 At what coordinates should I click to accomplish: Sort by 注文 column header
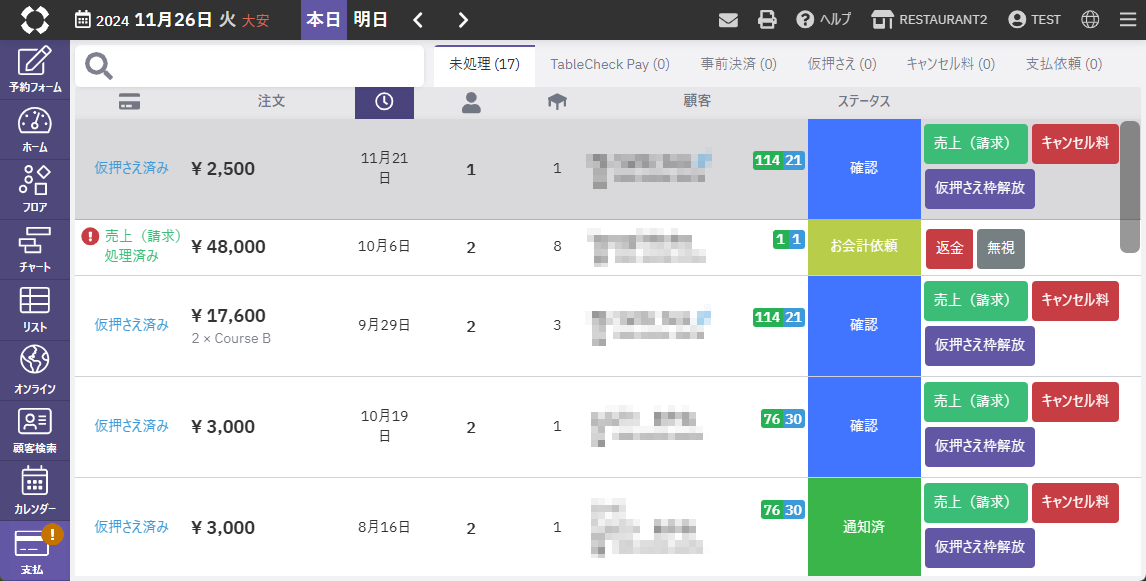click(x=271, y=101)
